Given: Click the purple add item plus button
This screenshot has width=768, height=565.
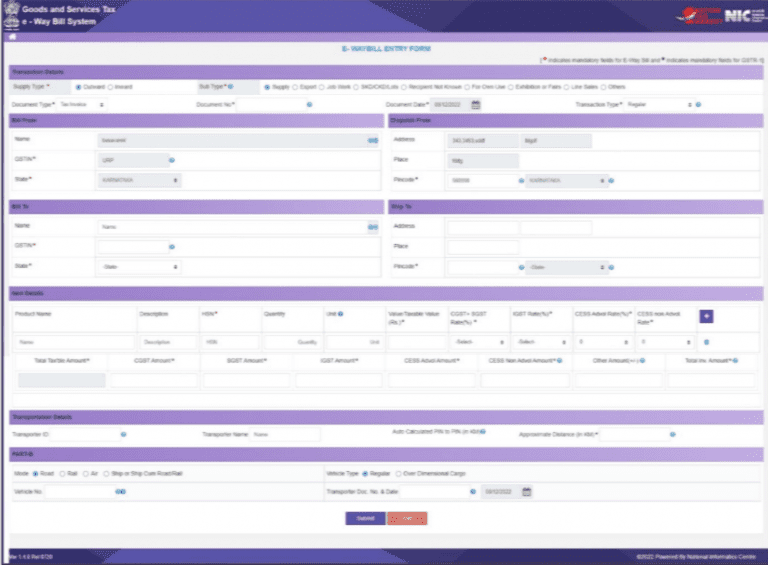Looking at the screenshot, I should tap(706, 316).
